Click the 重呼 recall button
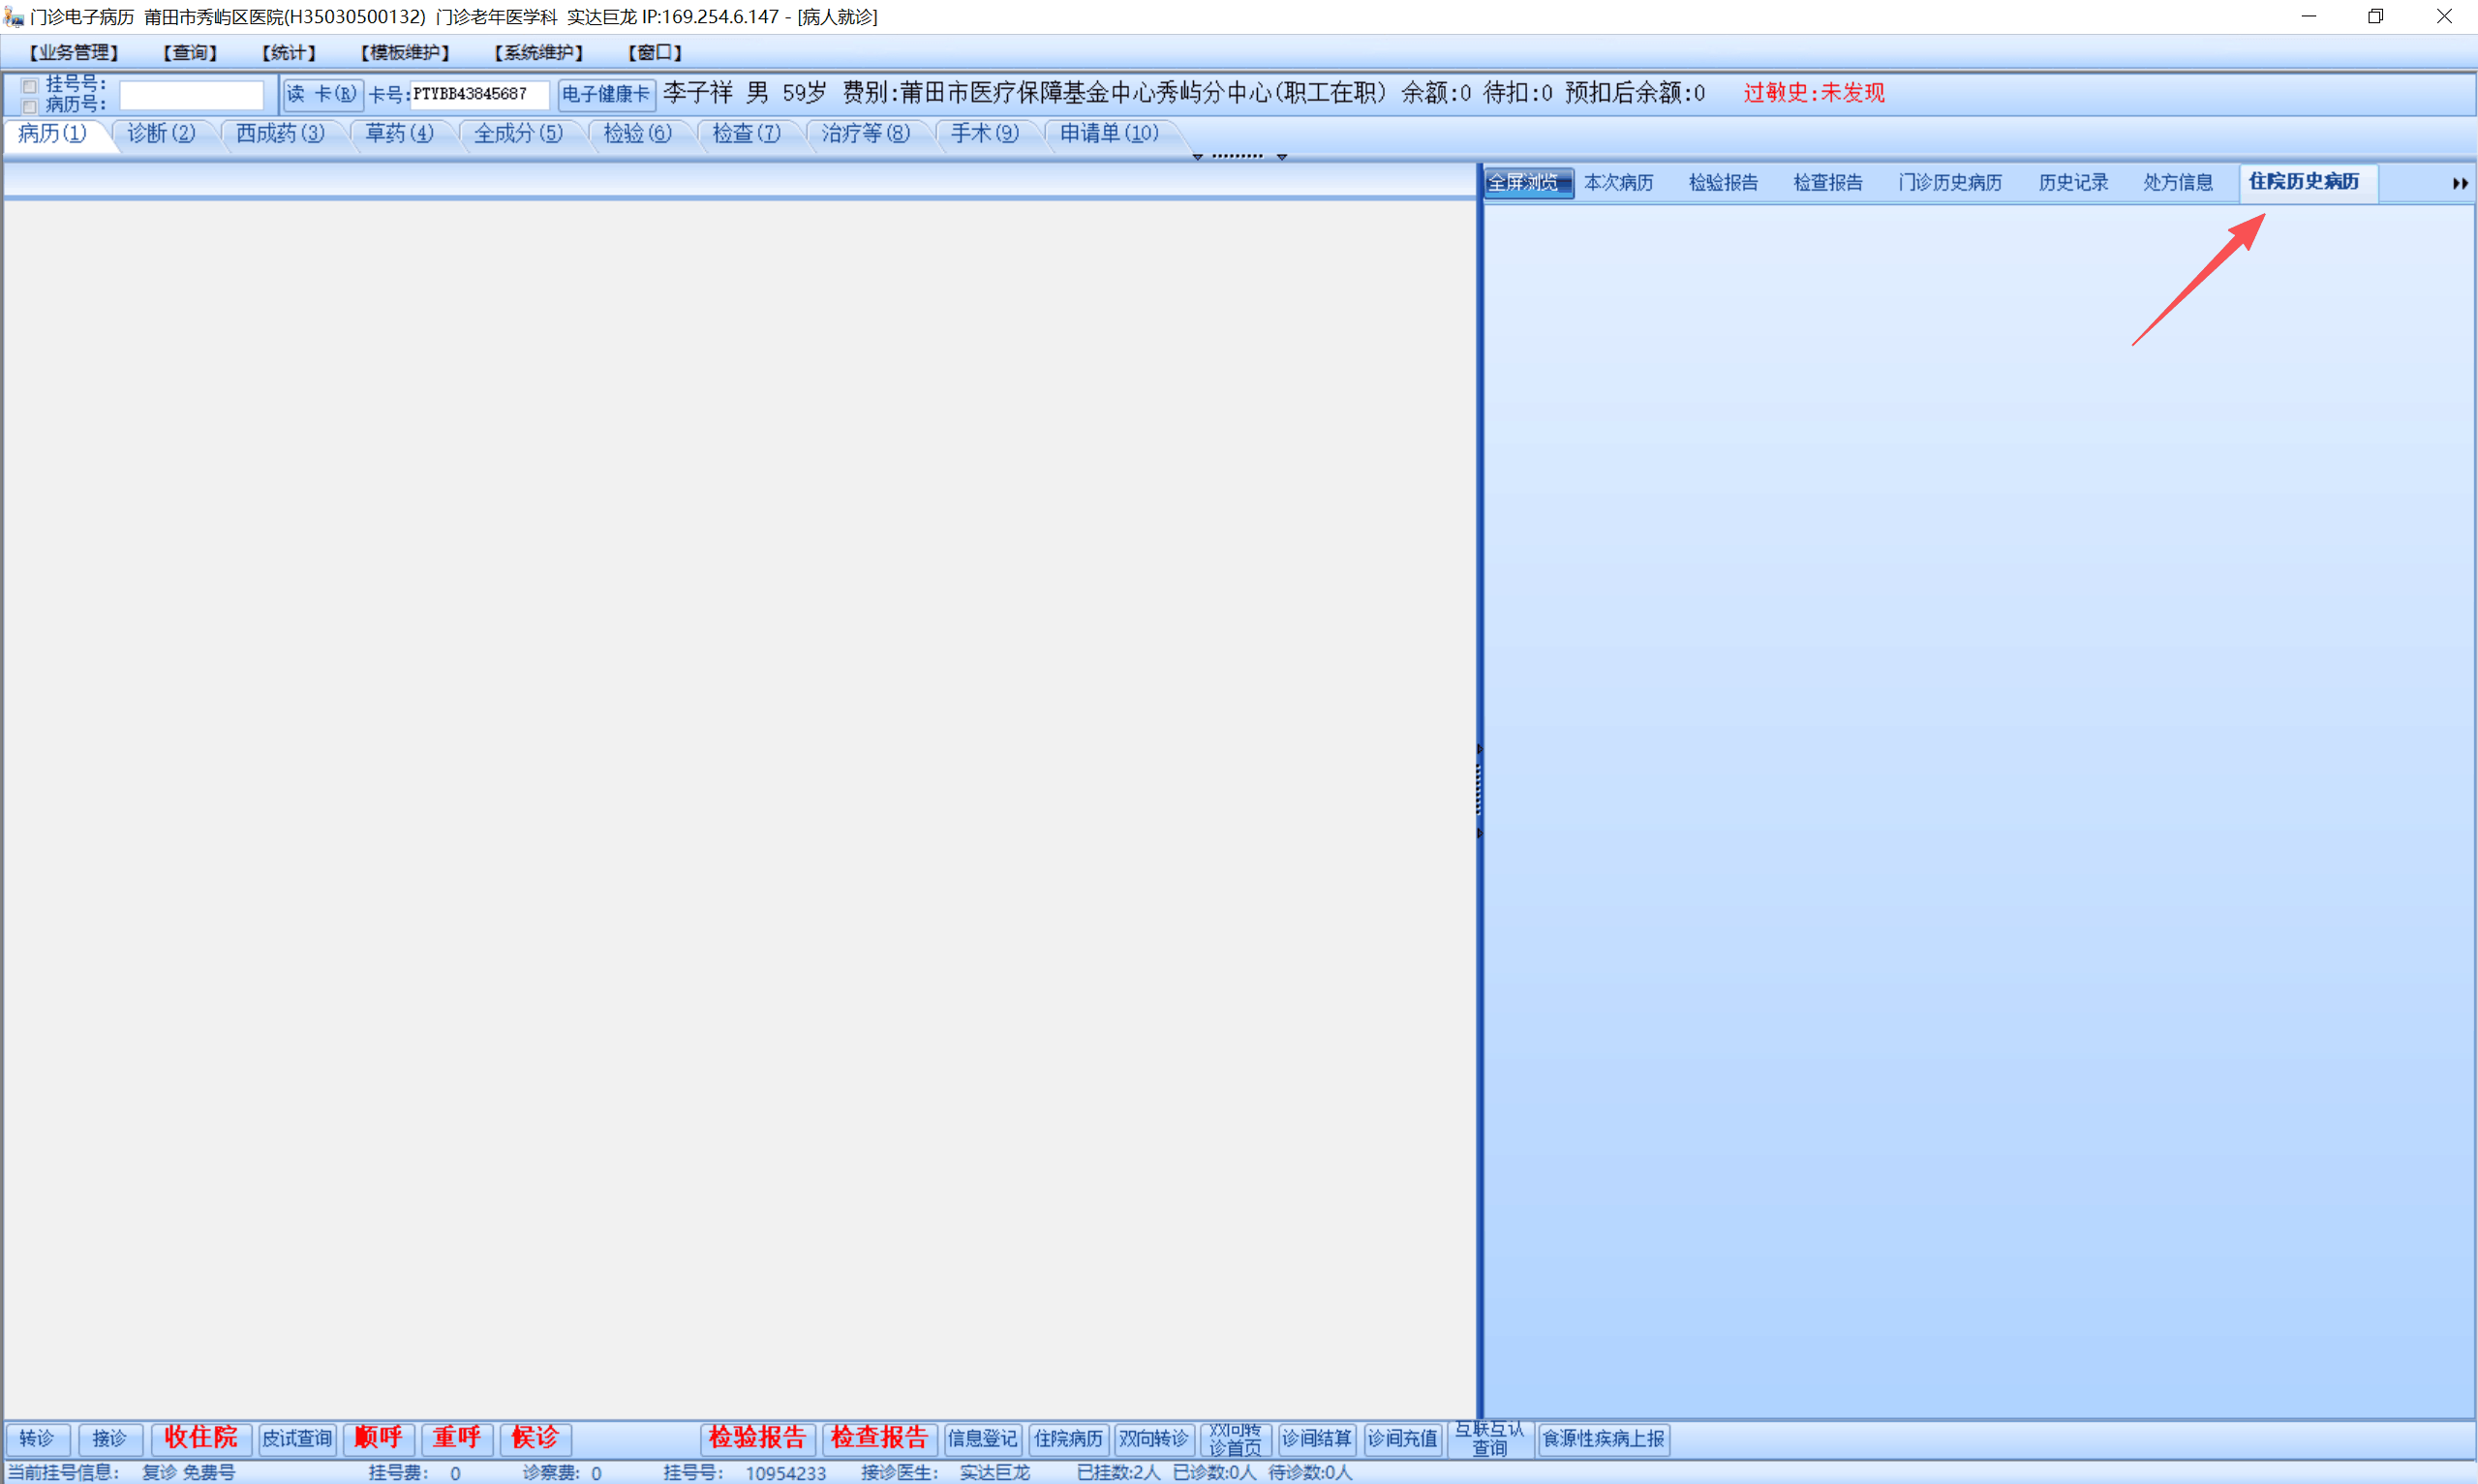 [457, 1438]
